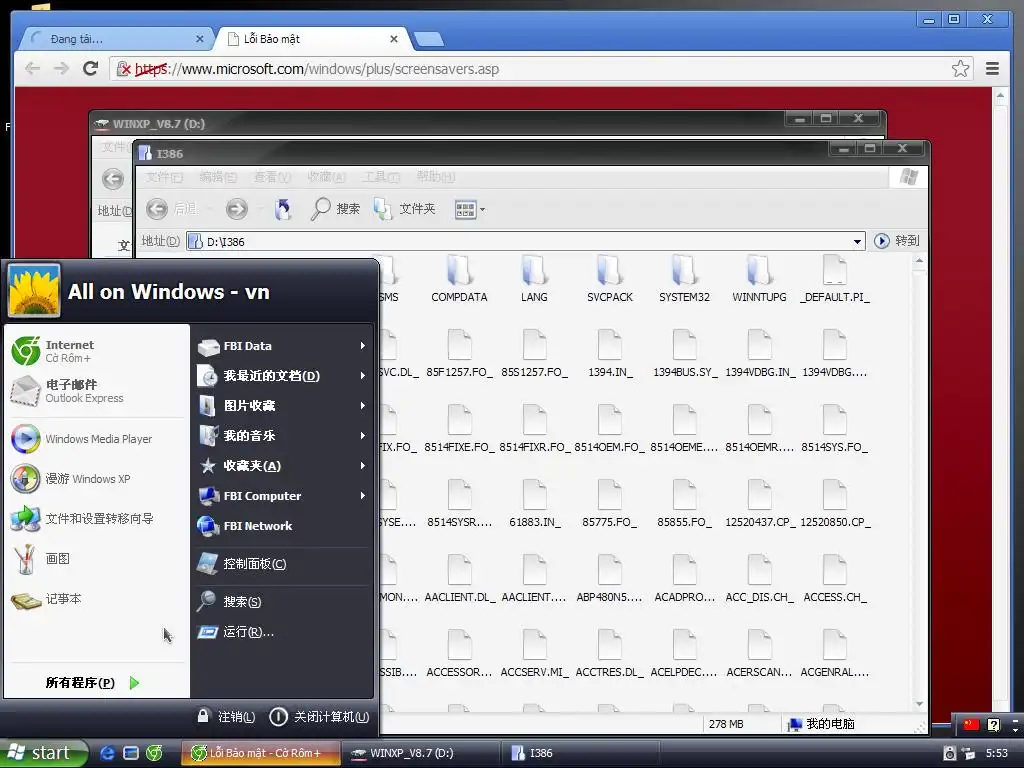This screenshot has width=1024, height=768.
Task: Click the I386 window back button
Action: pyautogui.click(x=157, y=209)
